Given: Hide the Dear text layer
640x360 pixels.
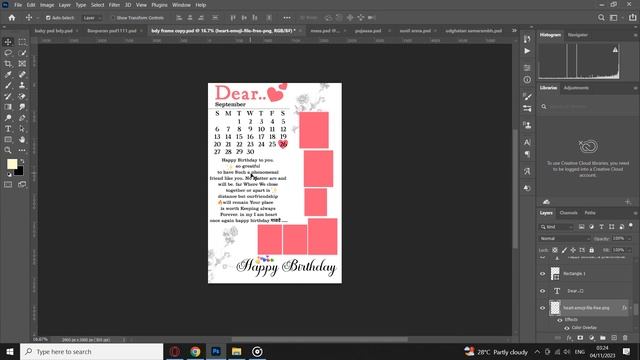Looking at the screenshot, I should point(542,291).
